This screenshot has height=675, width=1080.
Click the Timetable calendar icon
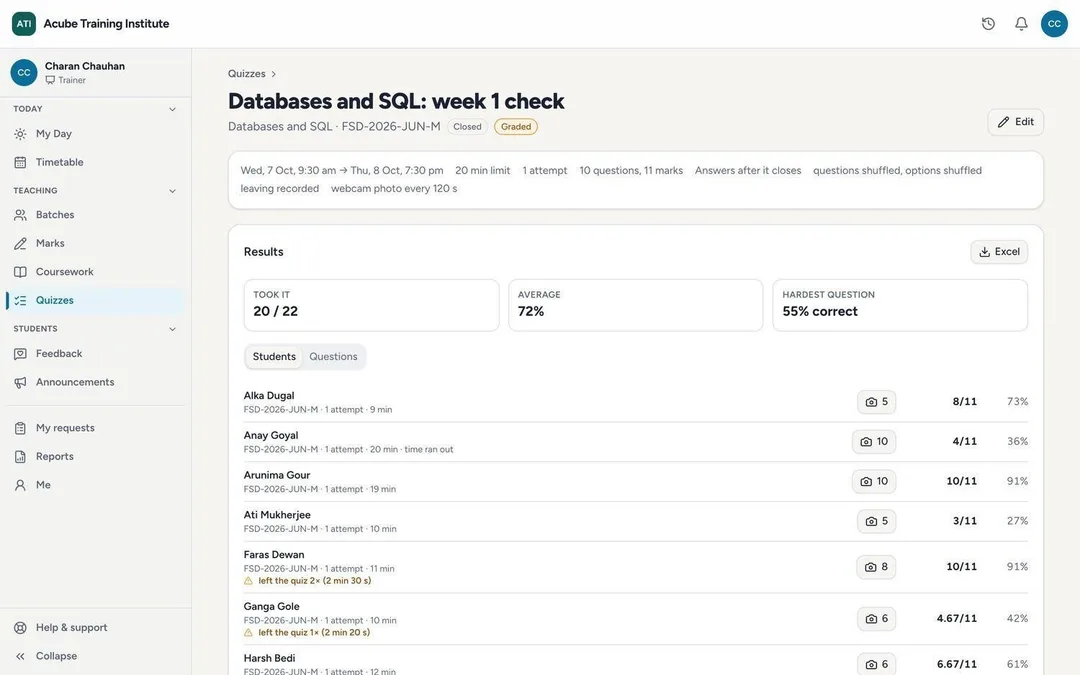tap(21, 163)
